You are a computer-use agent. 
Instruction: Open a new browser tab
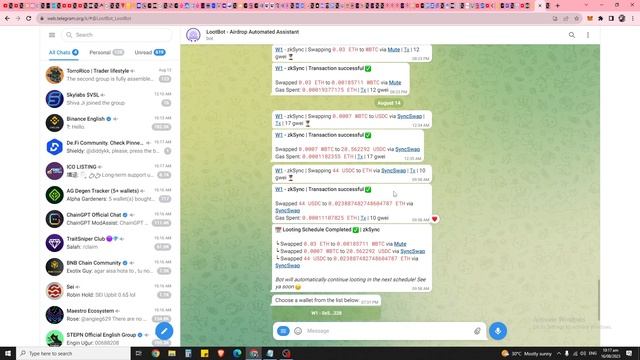pyautogui.click(x=558, y=6)
